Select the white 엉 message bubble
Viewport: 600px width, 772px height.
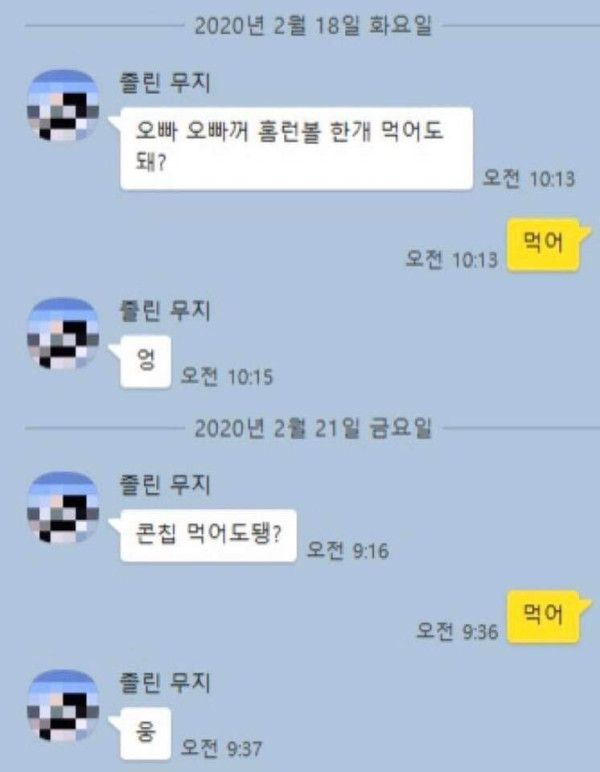point(146,362)
